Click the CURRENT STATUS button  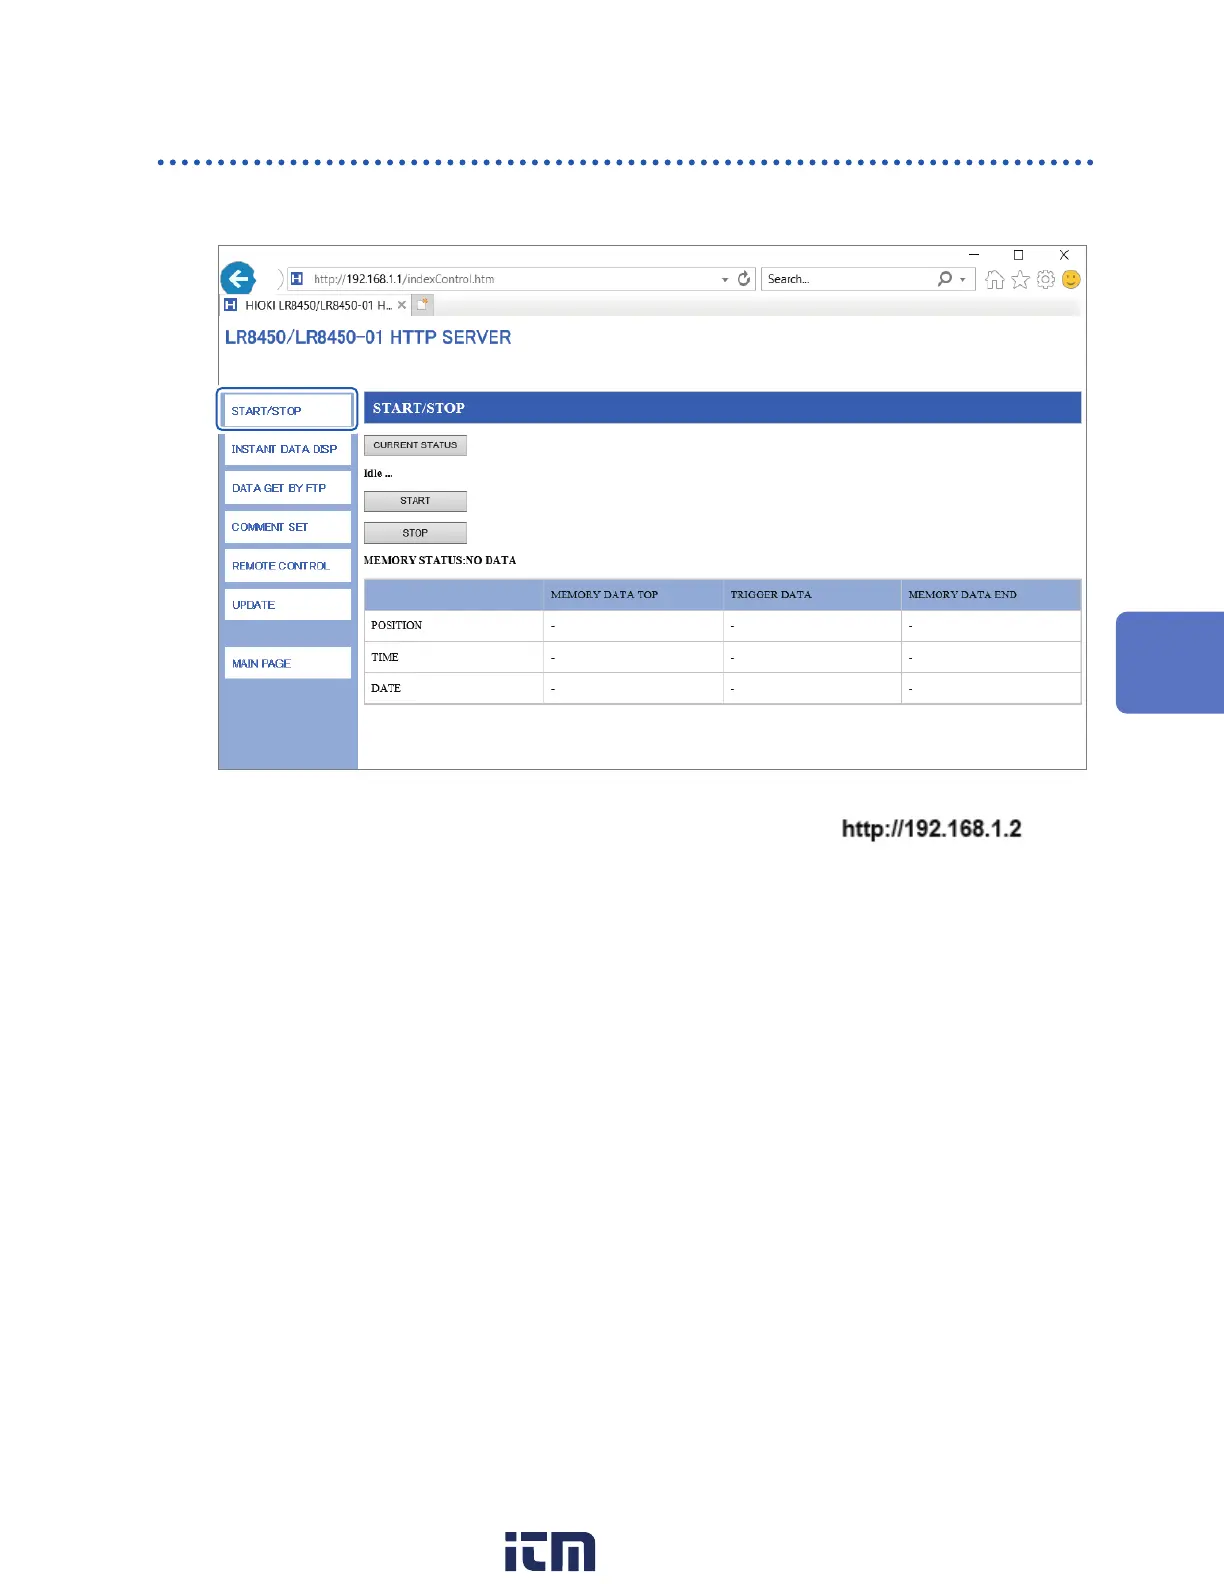coord(415,445)
